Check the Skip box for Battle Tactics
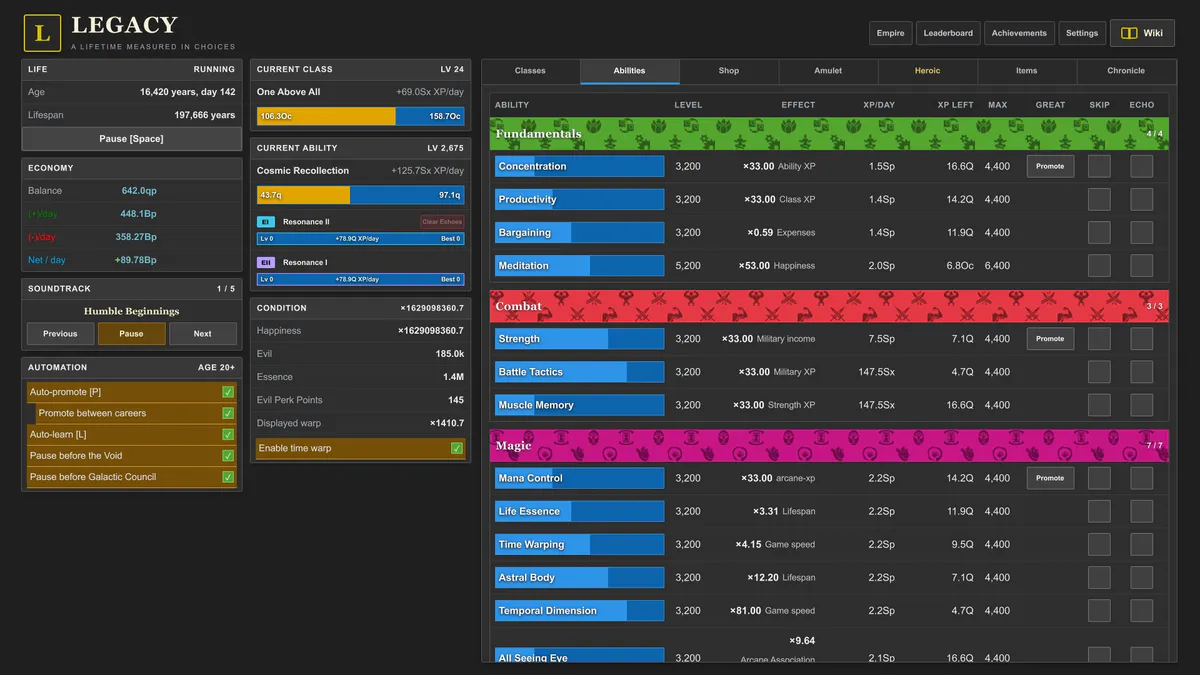Image resolution: width=1200 pixels, height=675 pixels. [x=1099, y=372]
